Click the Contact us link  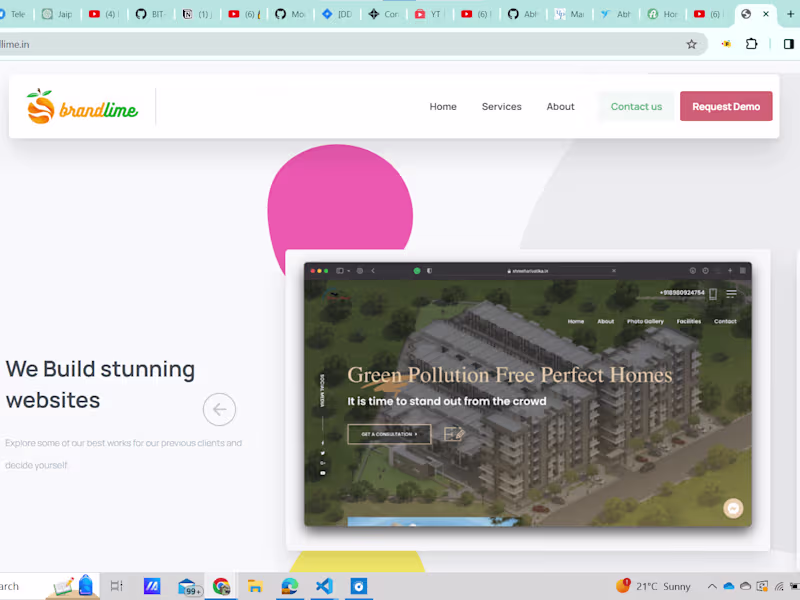coord(636,106)
